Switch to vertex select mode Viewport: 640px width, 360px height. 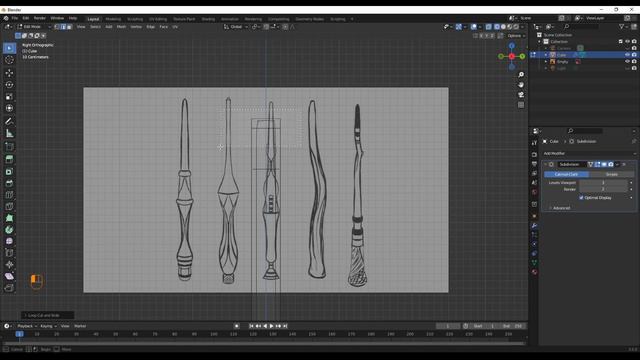tap(57, 27)
